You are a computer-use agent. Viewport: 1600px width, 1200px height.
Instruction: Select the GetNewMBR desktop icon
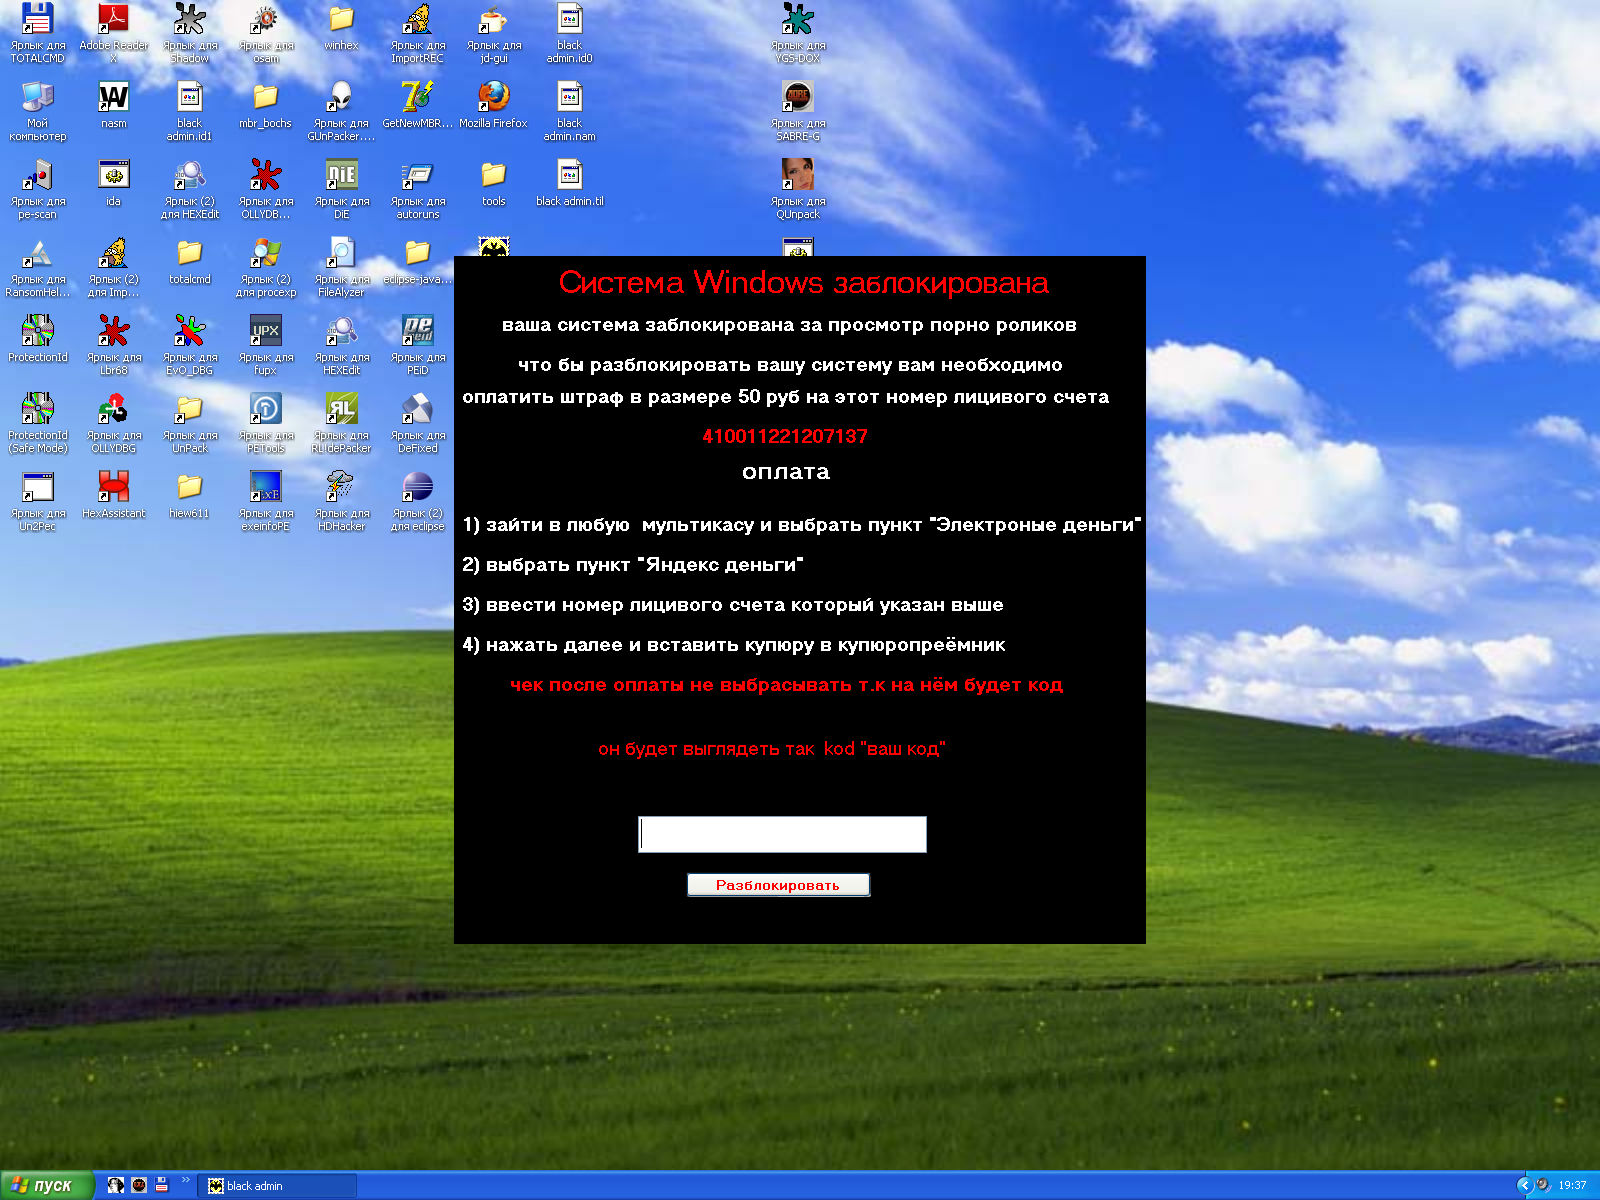[418, 96]
